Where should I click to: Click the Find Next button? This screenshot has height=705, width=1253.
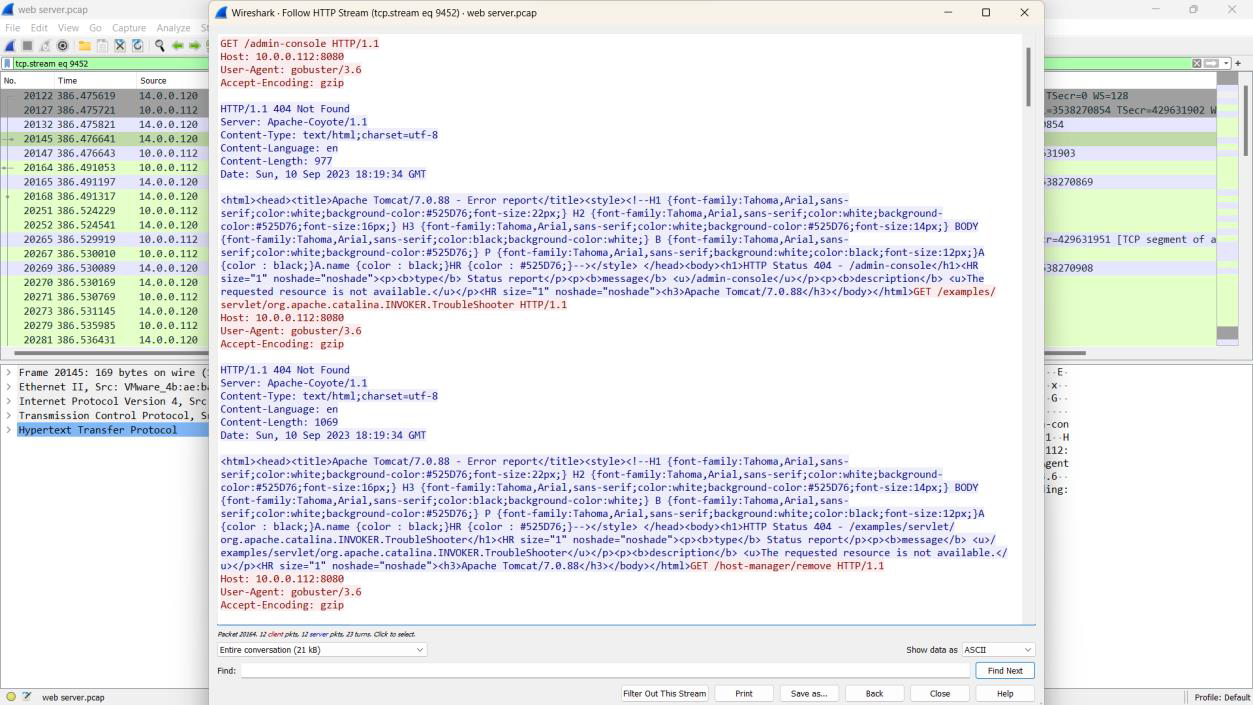tap(1004, 671)
